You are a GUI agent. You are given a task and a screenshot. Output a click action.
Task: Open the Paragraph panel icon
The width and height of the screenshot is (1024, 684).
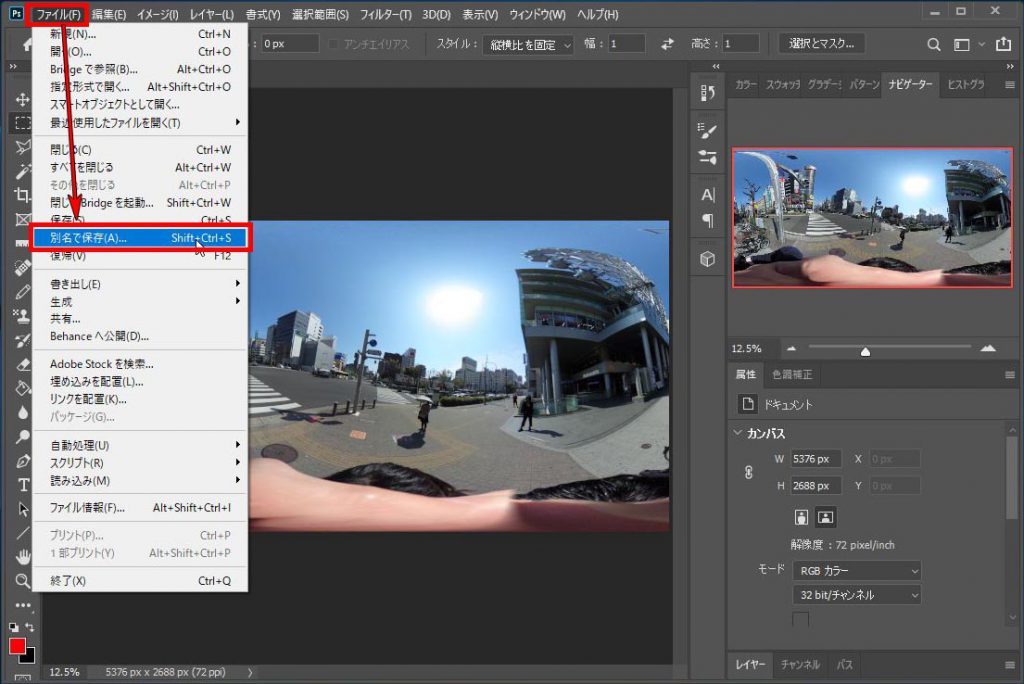click(x=707, y=221)
